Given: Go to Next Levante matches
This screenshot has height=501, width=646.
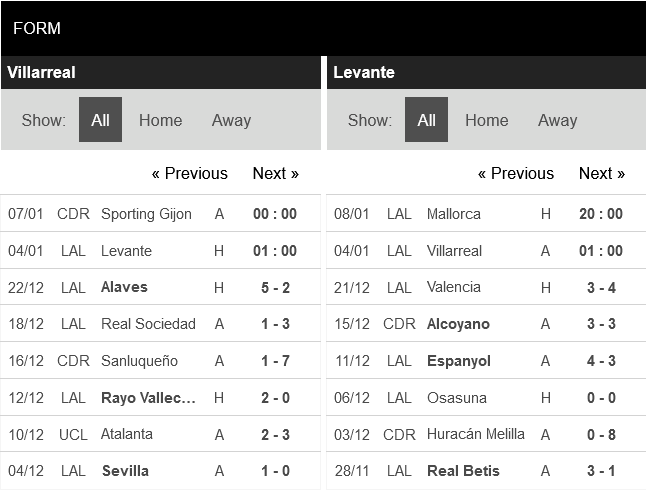Looking at the screenshot, I should point(602,173).
